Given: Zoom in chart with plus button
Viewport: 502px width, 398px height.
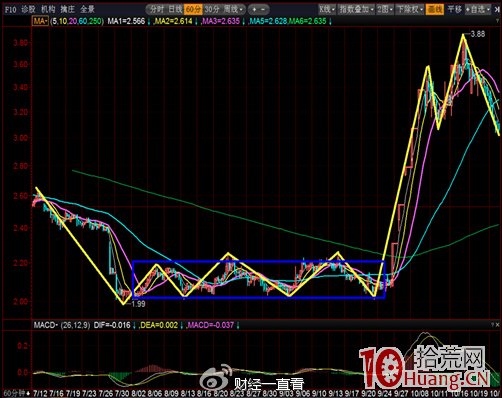Looking at the screenshot, I should pyautogui.click(x=254, y=9).
